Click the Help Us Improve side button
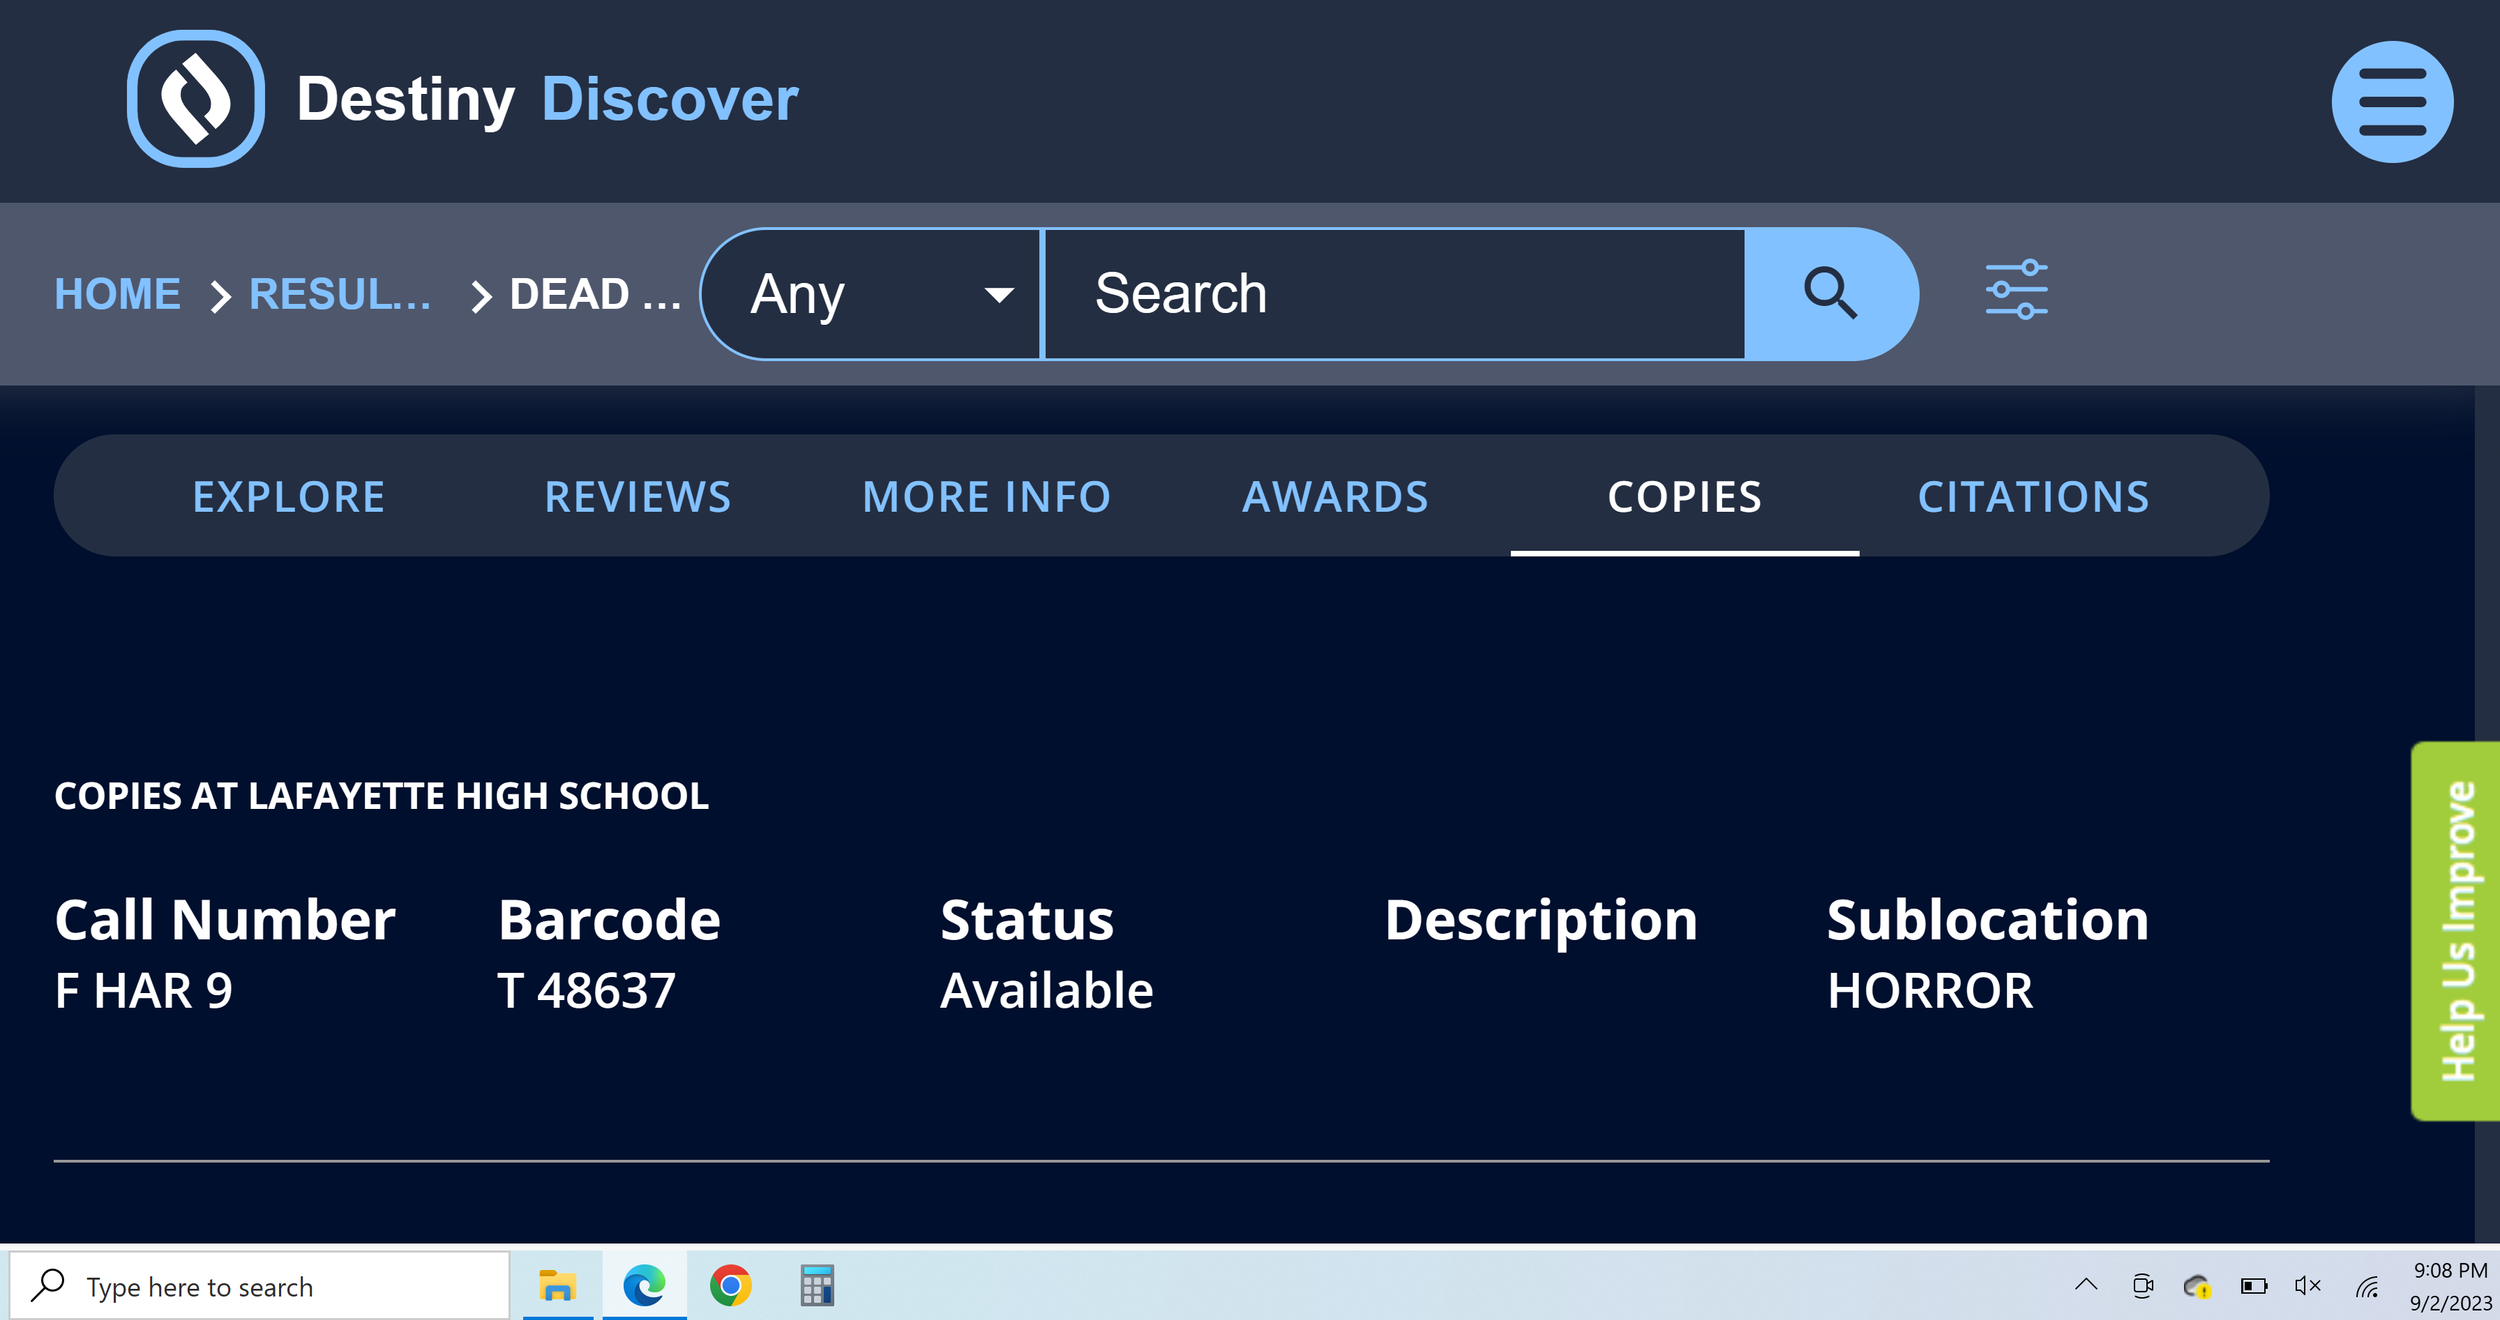This screenshot has height=1320, width=2500. coord(2456,930)
